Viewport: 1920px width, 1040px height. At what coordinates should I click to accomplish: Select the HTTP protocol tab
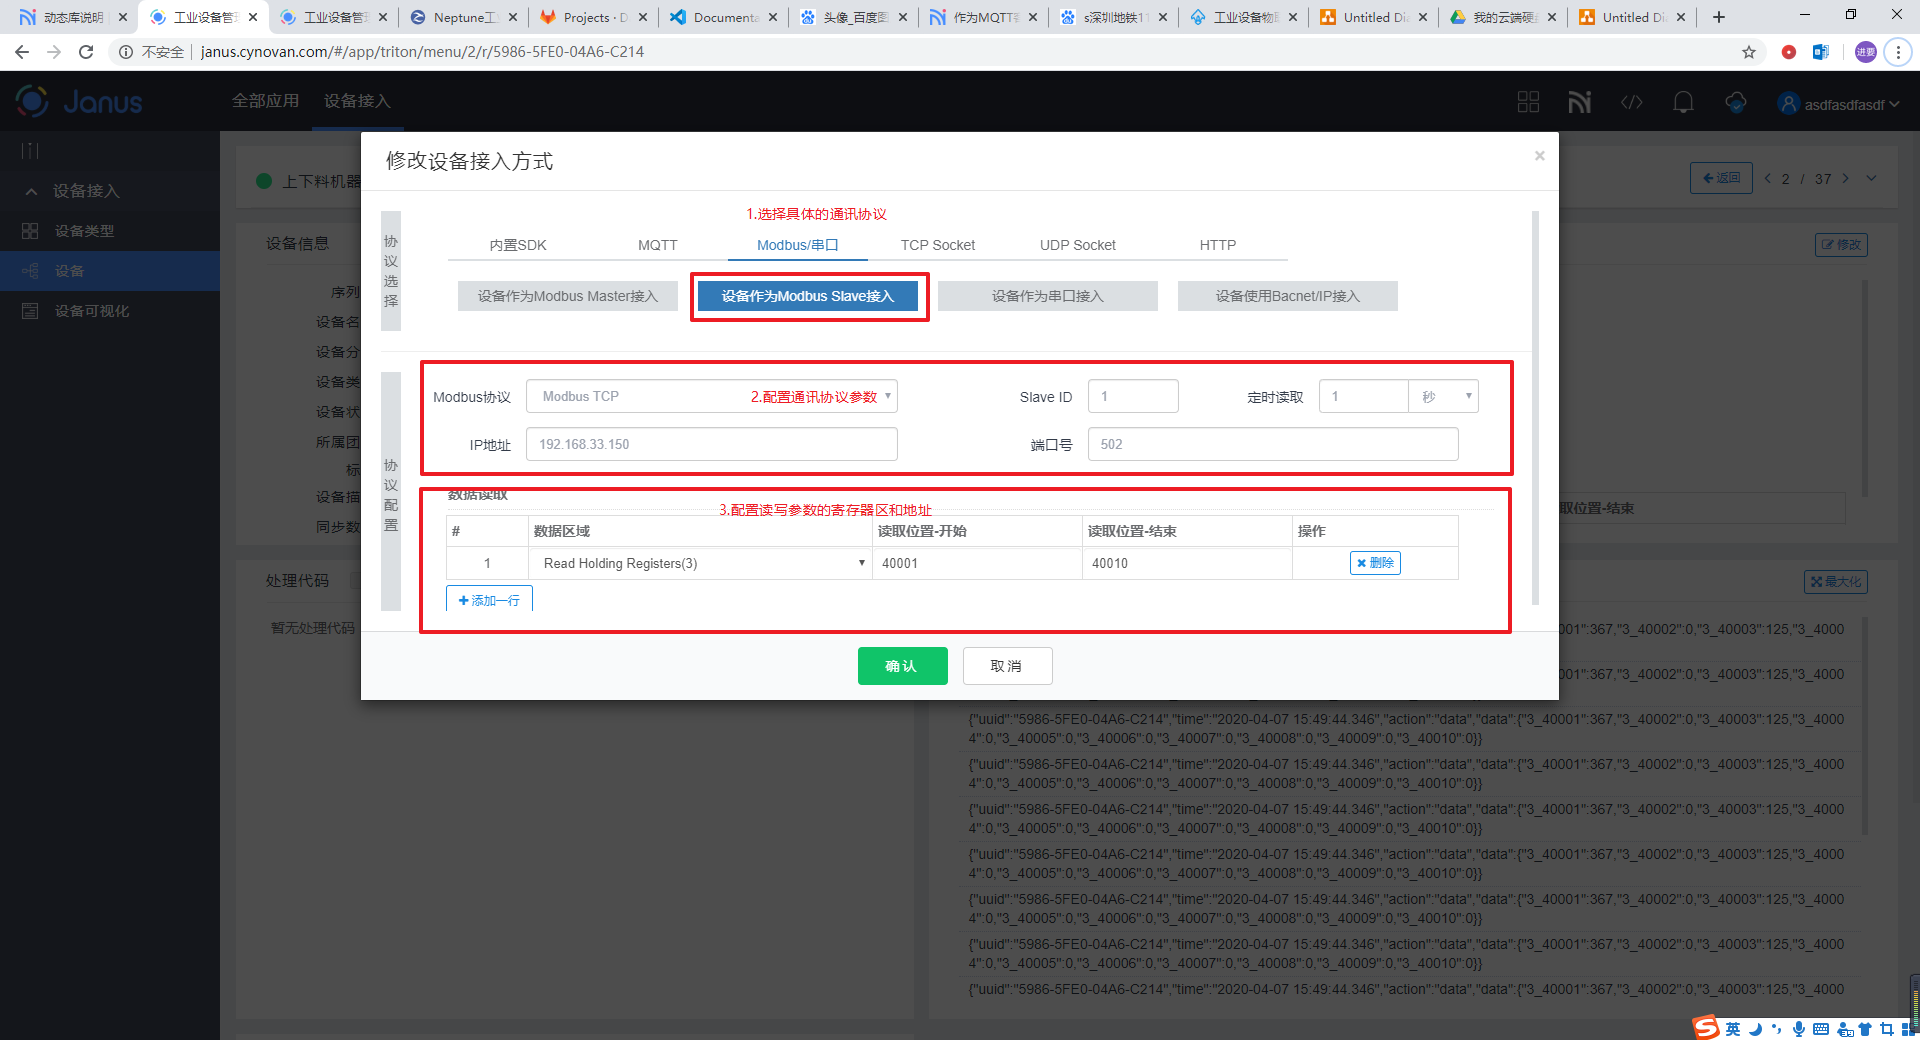click(x=1218, y=245)
